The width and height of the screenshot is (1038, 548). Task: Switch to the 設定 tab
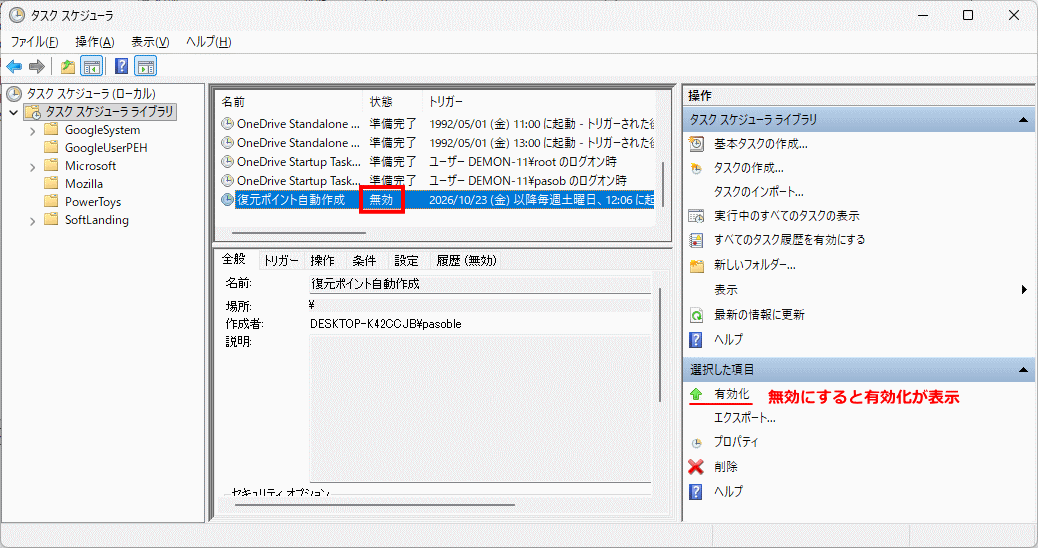click(x=406, y=261)
